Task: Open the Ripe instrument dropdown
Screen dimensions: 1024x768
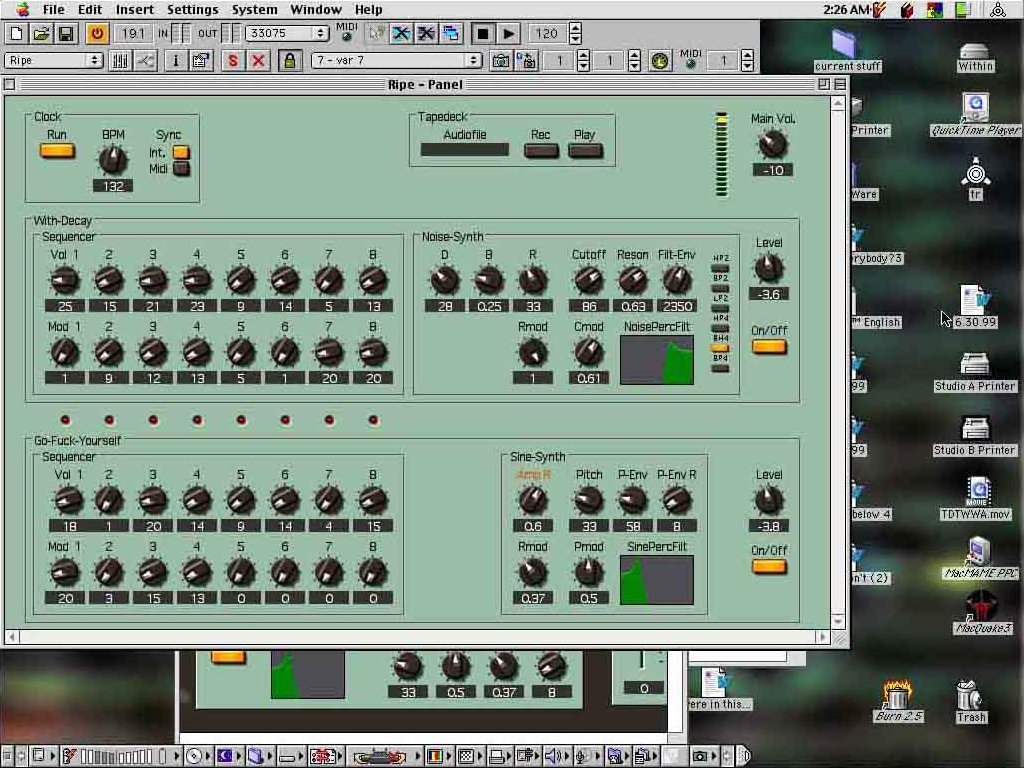Action: point(54,61)
